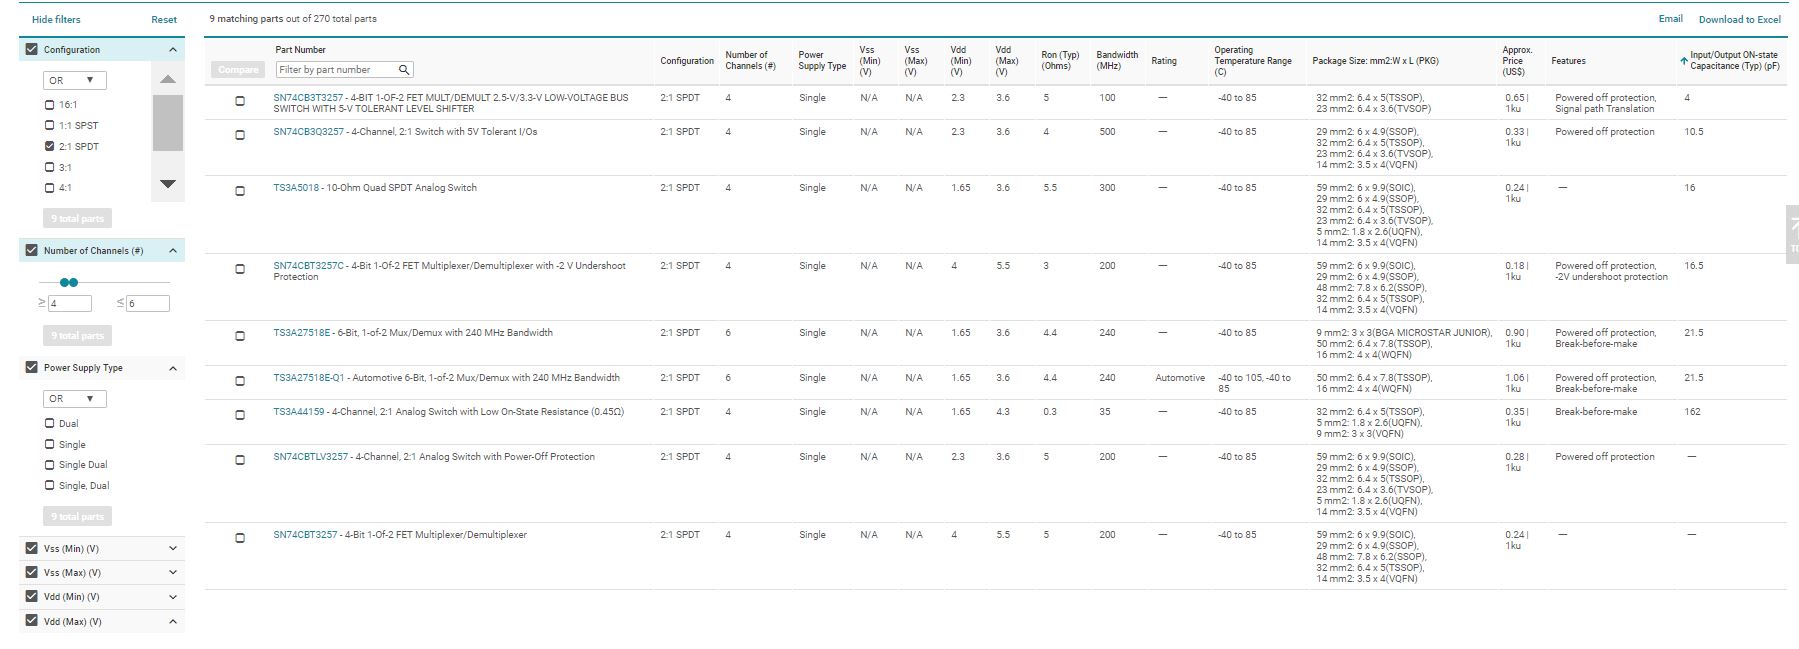The image size is (1799, 649).
Task: Sort by the Approx. Price (US$) column header
Action: [x=1517, y=61]
